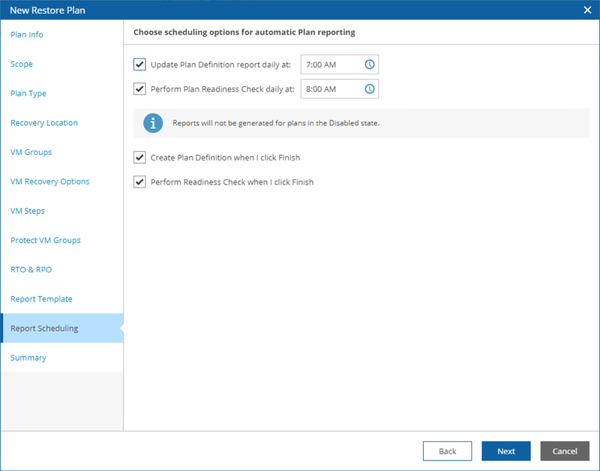Viewport: 600px width, 471px height.
Task: Open the RTO & RPO step
Action: point(31,270)
